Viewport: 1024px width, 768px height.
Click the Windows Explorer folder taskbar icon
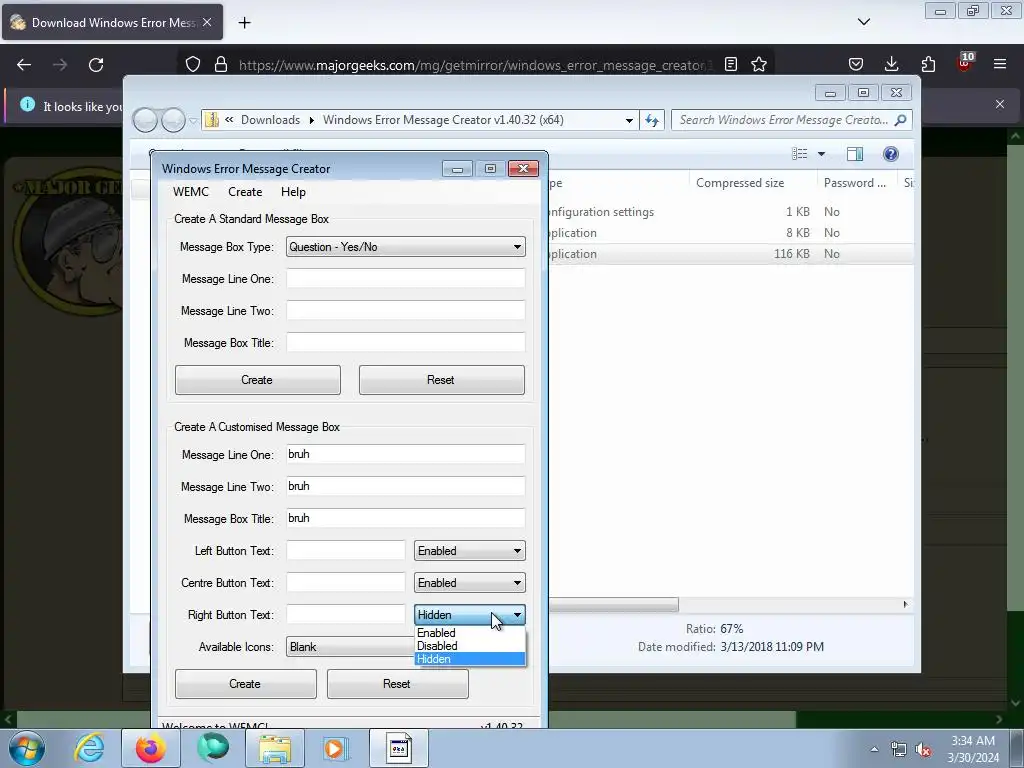pos(275,748)
